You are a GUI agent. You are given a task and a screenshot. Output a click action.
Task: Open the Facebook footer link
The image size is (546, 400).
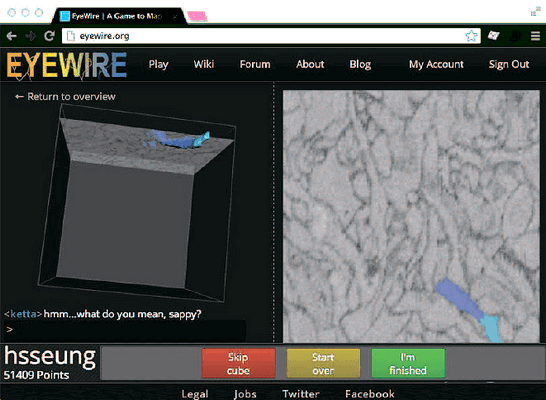(x=370, y=394)
